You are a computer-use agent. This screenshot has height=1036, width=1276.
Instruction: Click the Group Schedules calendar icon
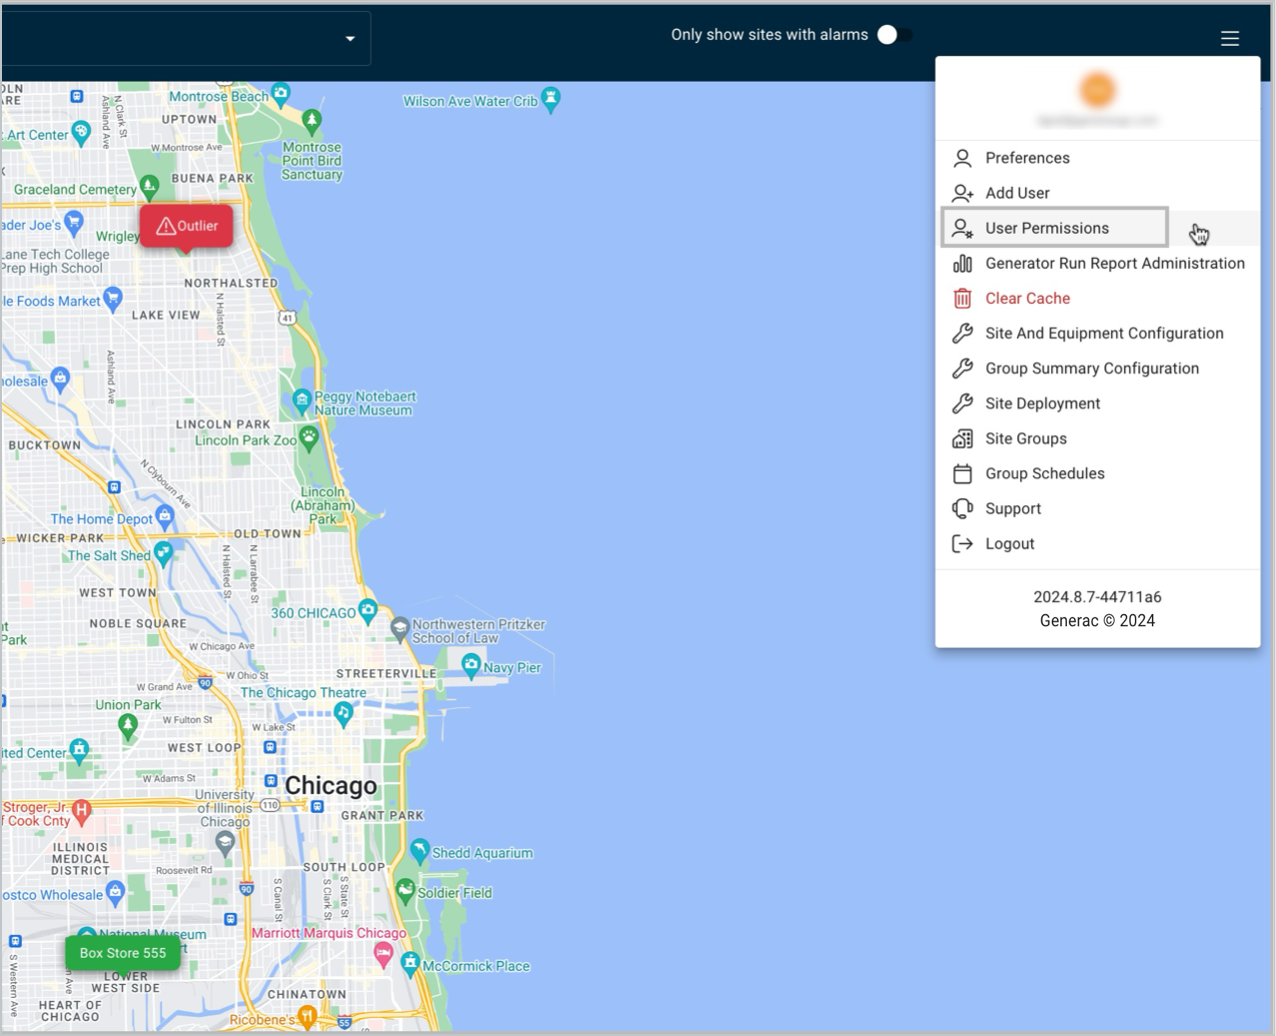(962, 473)
